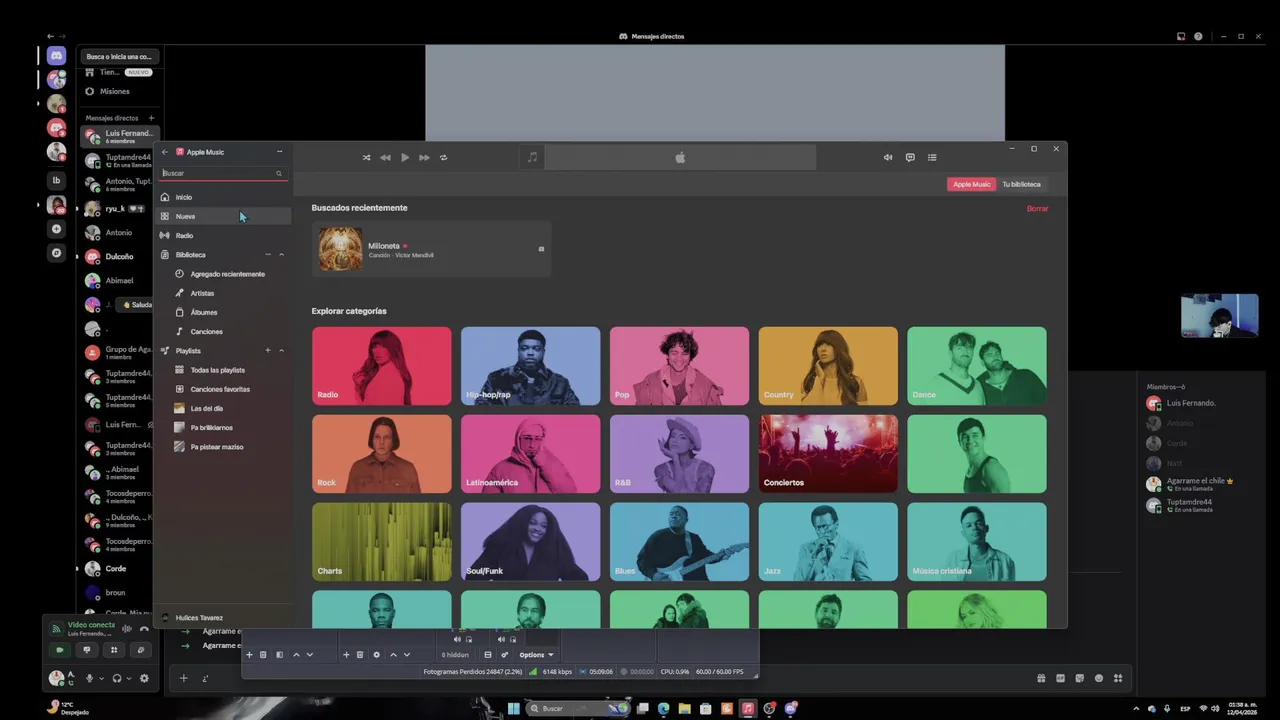The width and height of the screenshot is (1280, 720).
Task: Open the Dance category tile
Action: [x=977, y=366]
